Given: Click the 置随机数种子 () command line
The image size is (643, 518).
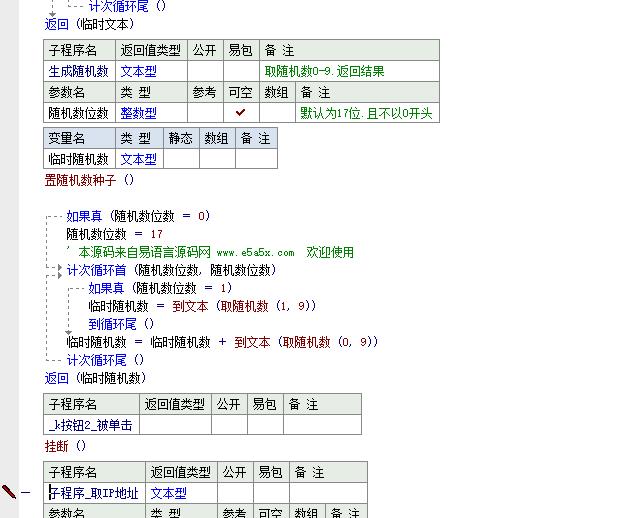Looking at the screenshot, I should 89,180.
